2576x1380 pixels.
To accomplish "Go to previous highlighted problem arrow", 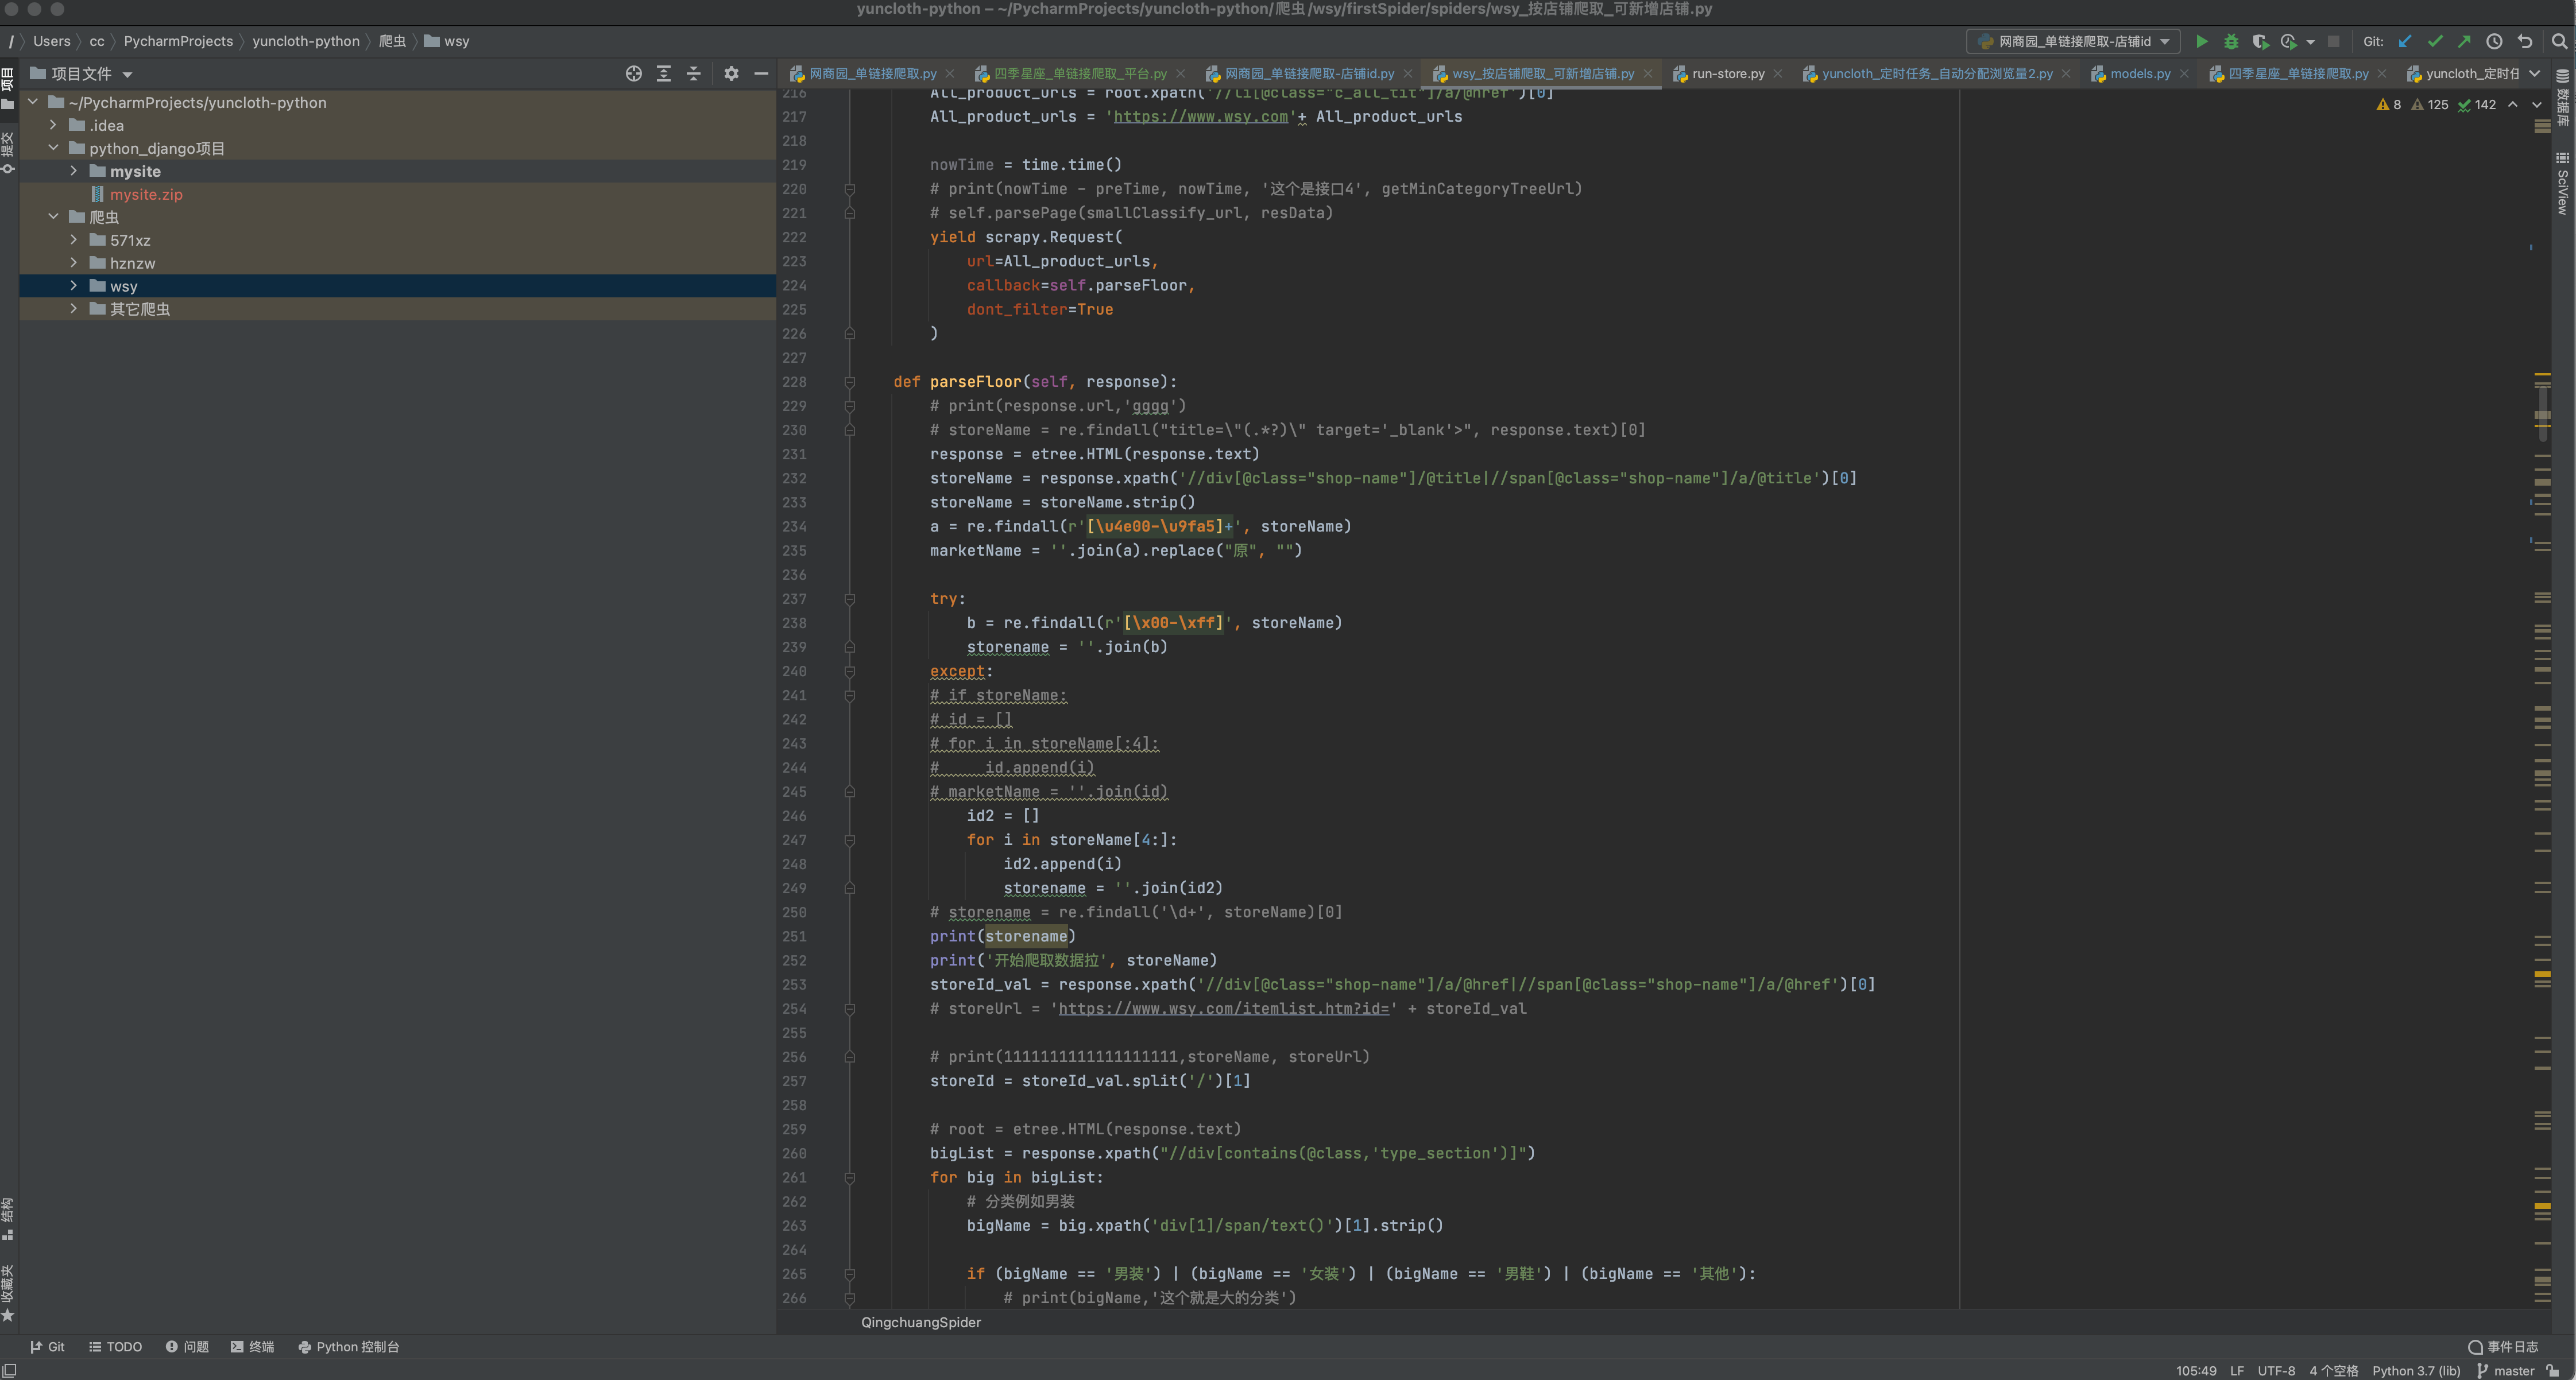I will (x=2512, y=105).
